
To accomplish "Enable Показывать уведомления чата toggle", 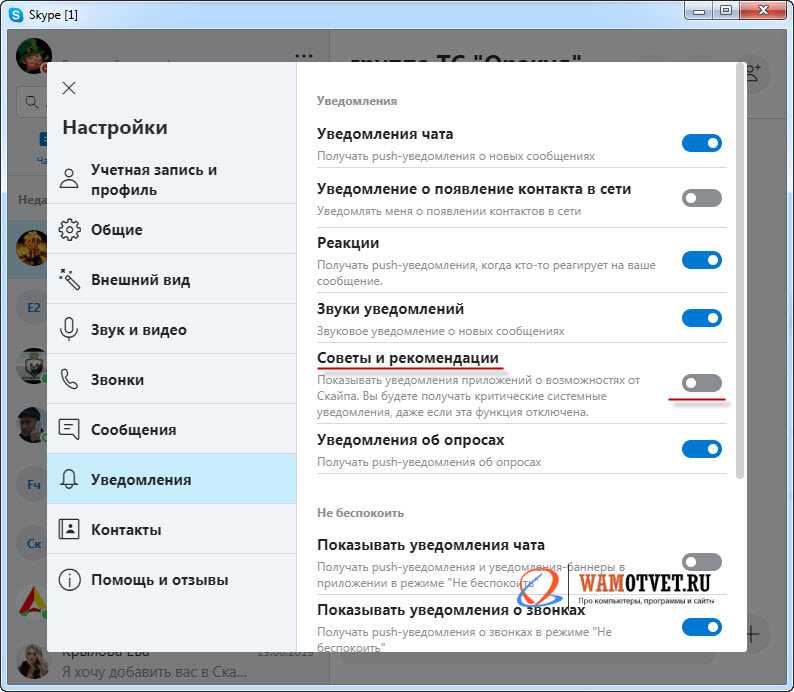I will point(701,562).
